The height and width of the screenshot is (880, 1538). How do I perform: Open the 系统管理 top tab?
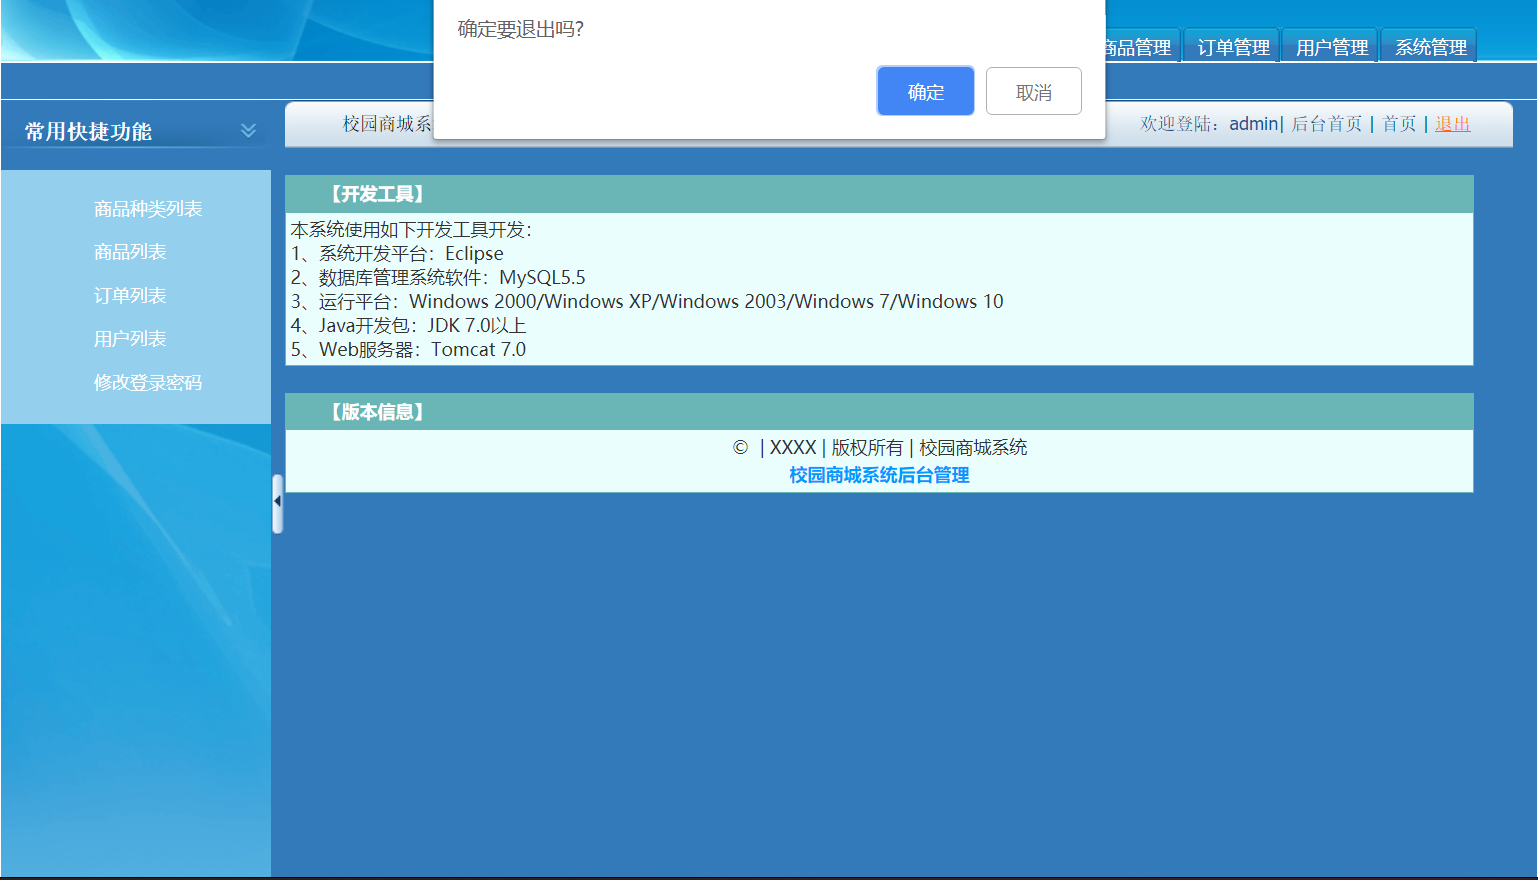(x=1430, y=47)
